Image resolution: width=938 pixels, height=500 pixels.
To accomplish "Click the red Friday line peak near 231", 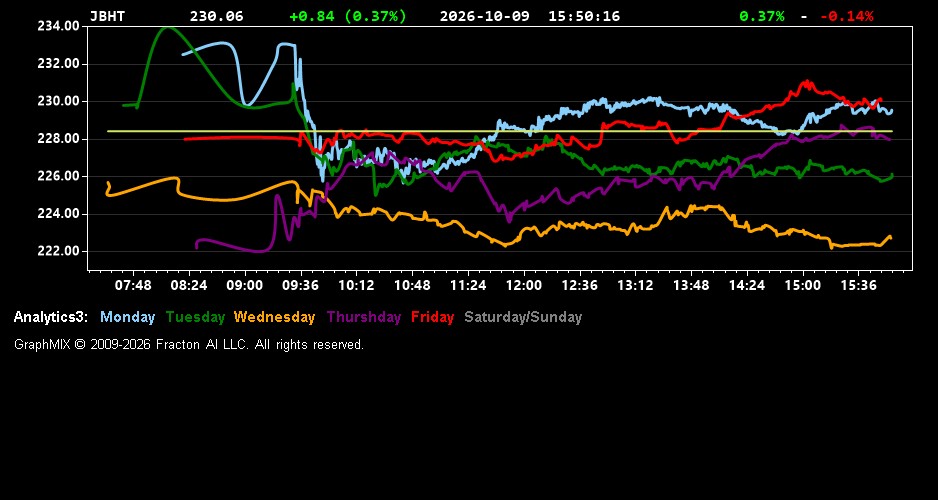I will tap(808, 83).
